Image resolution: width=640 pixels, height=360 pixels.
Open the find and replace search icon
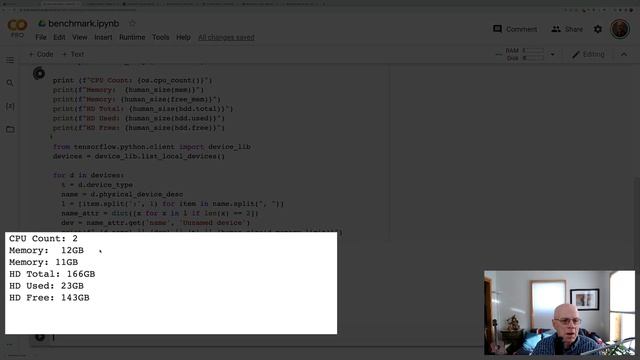[x=10, y=83]
